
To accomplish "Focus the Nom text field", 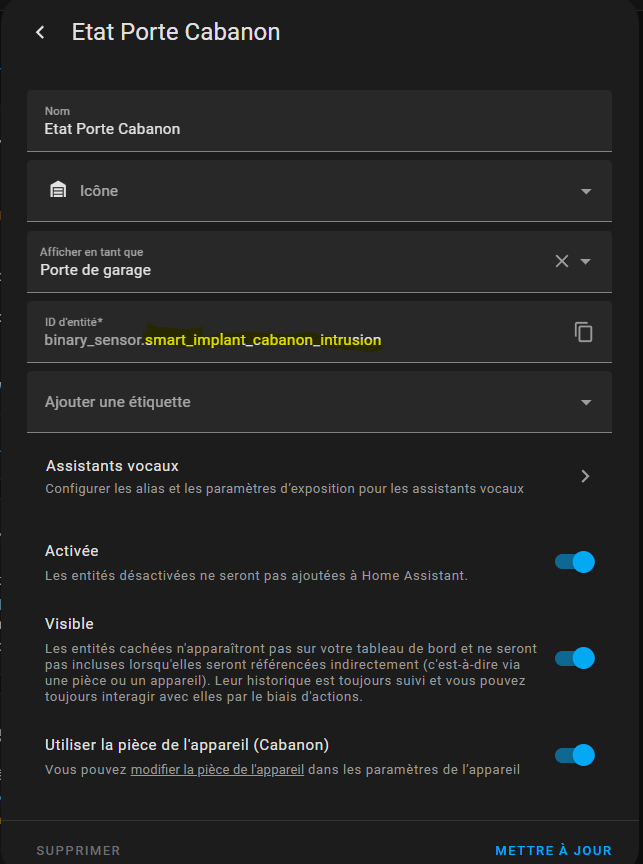I will pos(300,128).
